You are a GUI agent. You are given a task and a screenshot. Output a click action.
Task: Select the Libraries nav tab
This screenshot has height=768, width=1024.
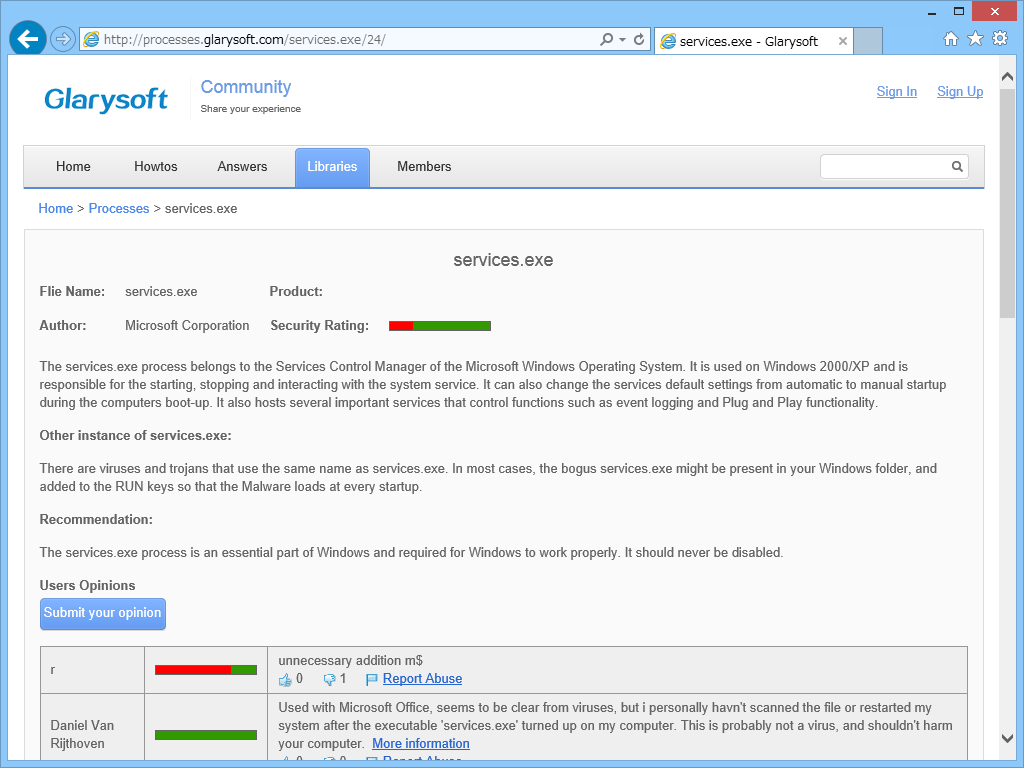coord(332,167)
